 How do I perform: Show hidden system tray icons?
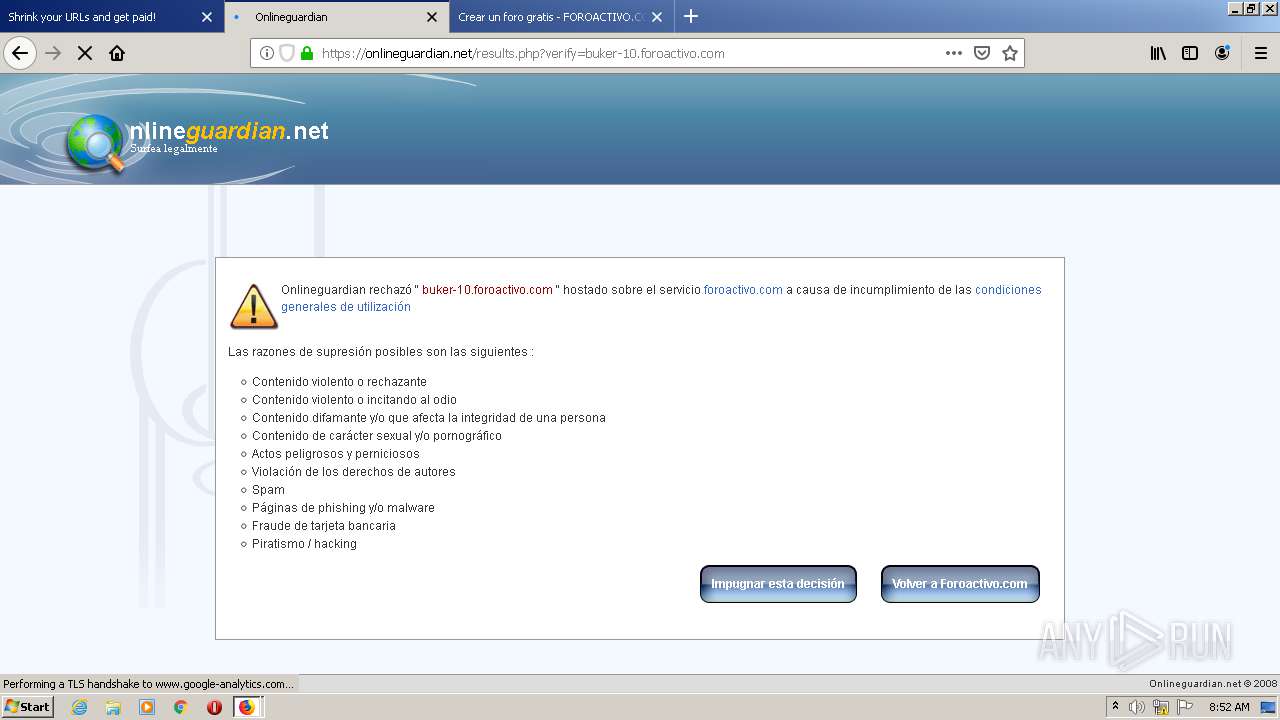[x=1115, y=707]
